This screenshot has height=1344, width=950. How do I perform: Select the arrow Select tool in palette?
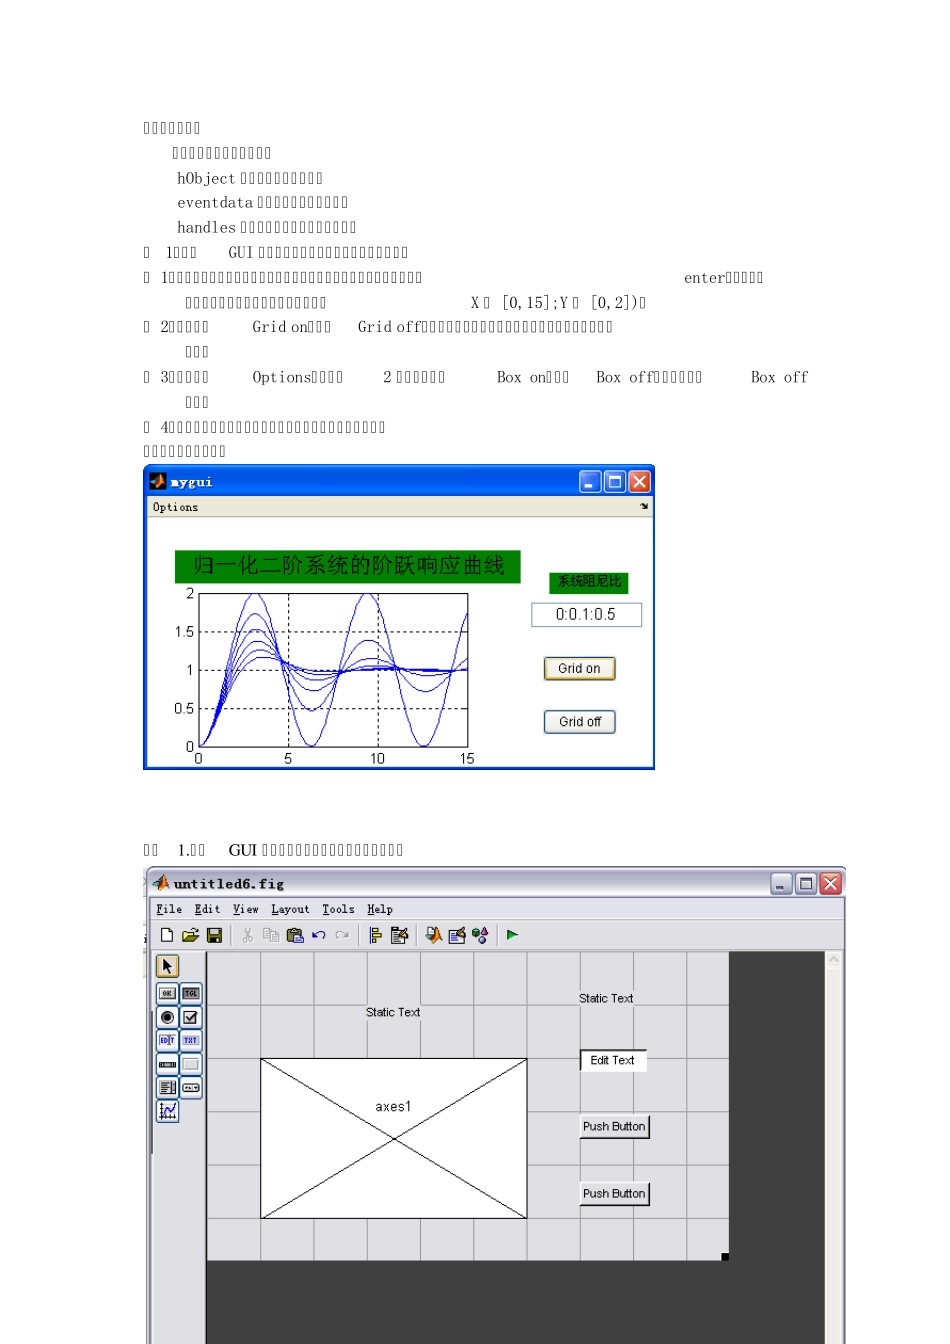pyautogui.click(x=167, y=966)
